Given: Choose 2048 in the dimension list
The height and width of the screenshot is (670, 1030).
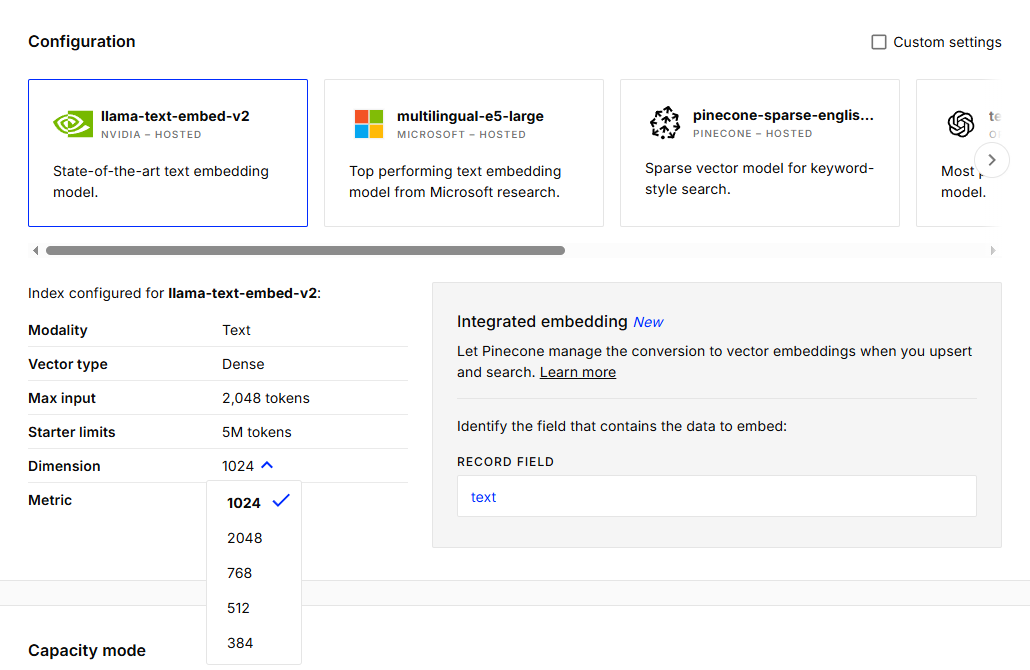Looking at the screenshot, I should click(x=254, y=538).
